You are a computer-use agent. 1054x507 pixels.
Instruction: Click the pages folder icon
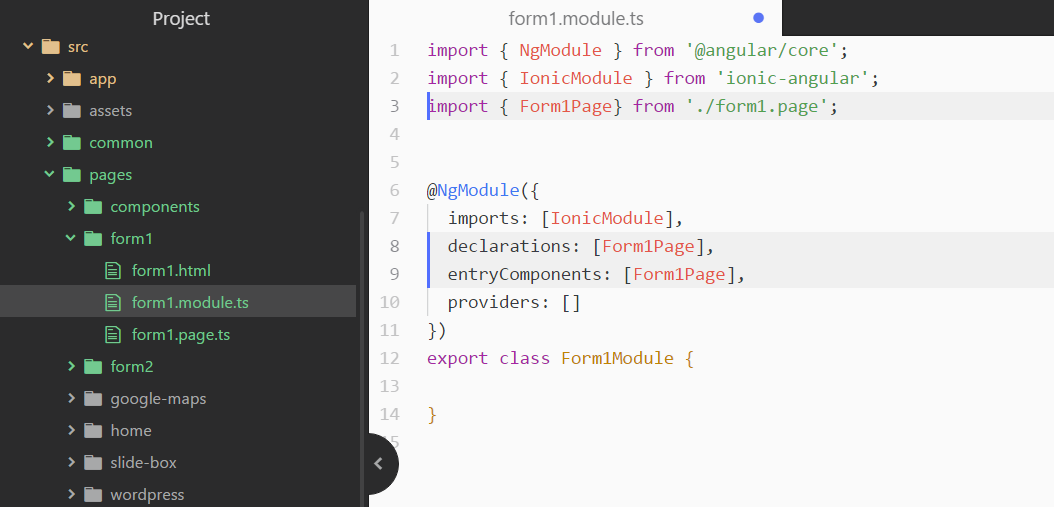point(72,174)
